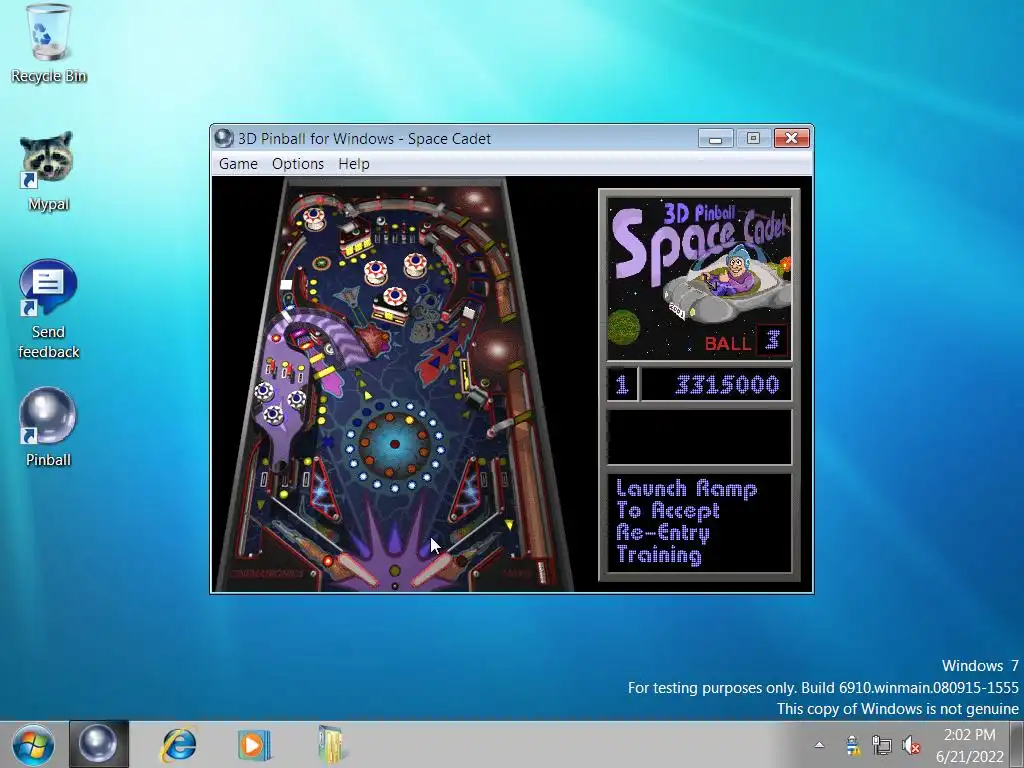
Task: Close the 3D Pinball window
Action: coord(792,138)
